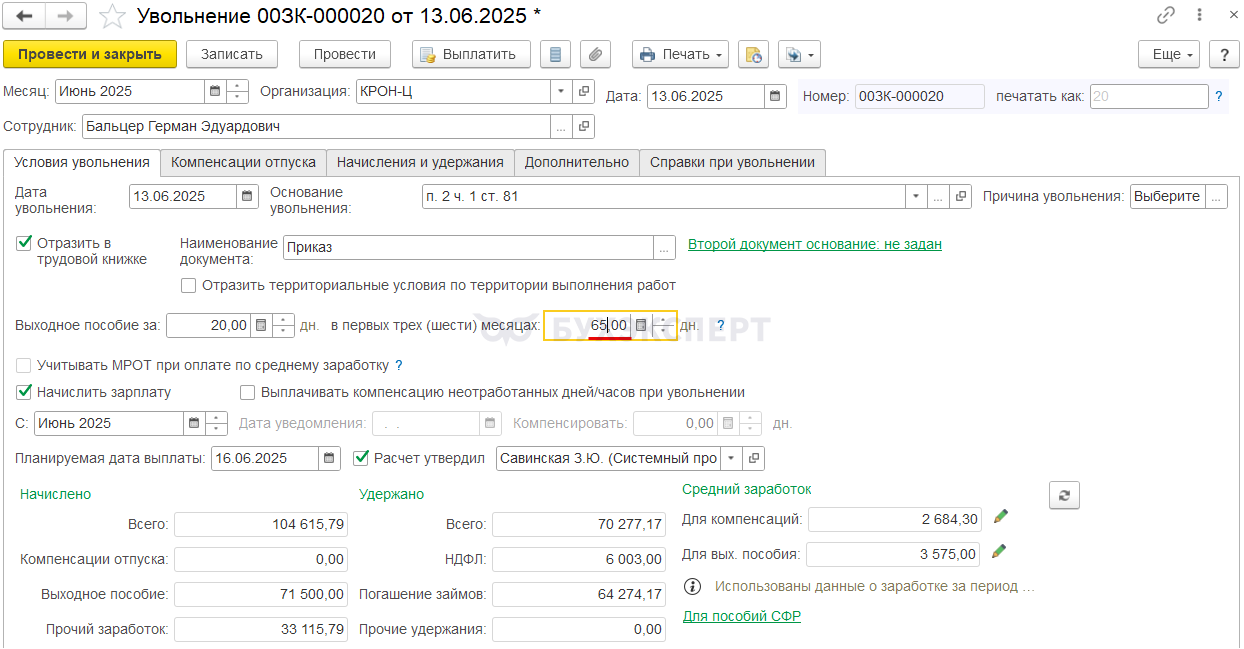Show help for печатать как
This screenshot has width=1244, height=649.
[x=1218, y=97]
